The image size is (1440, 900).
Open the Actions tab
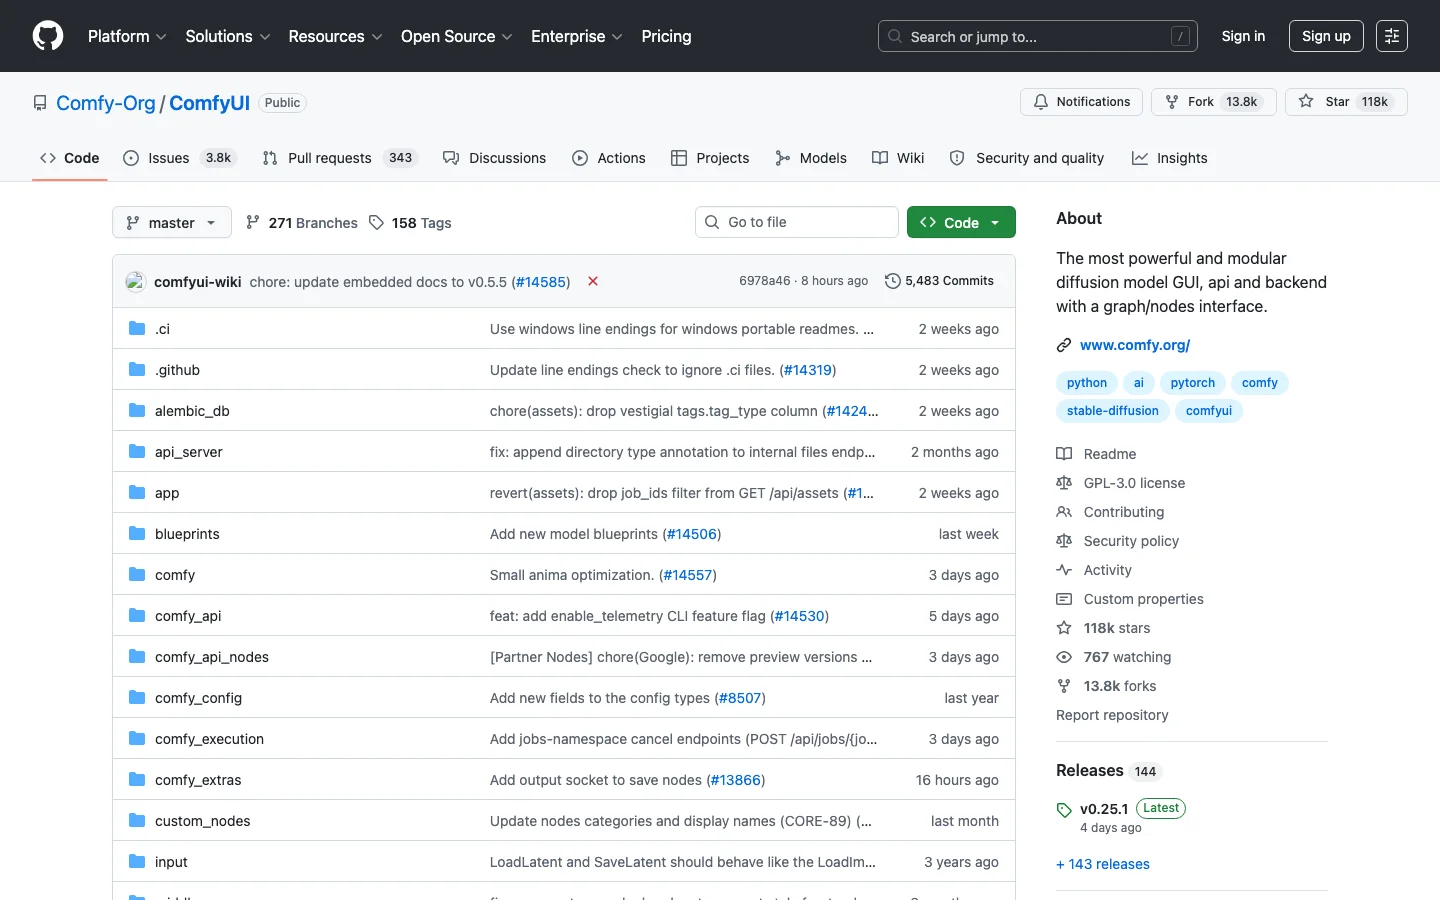[609, 158]
